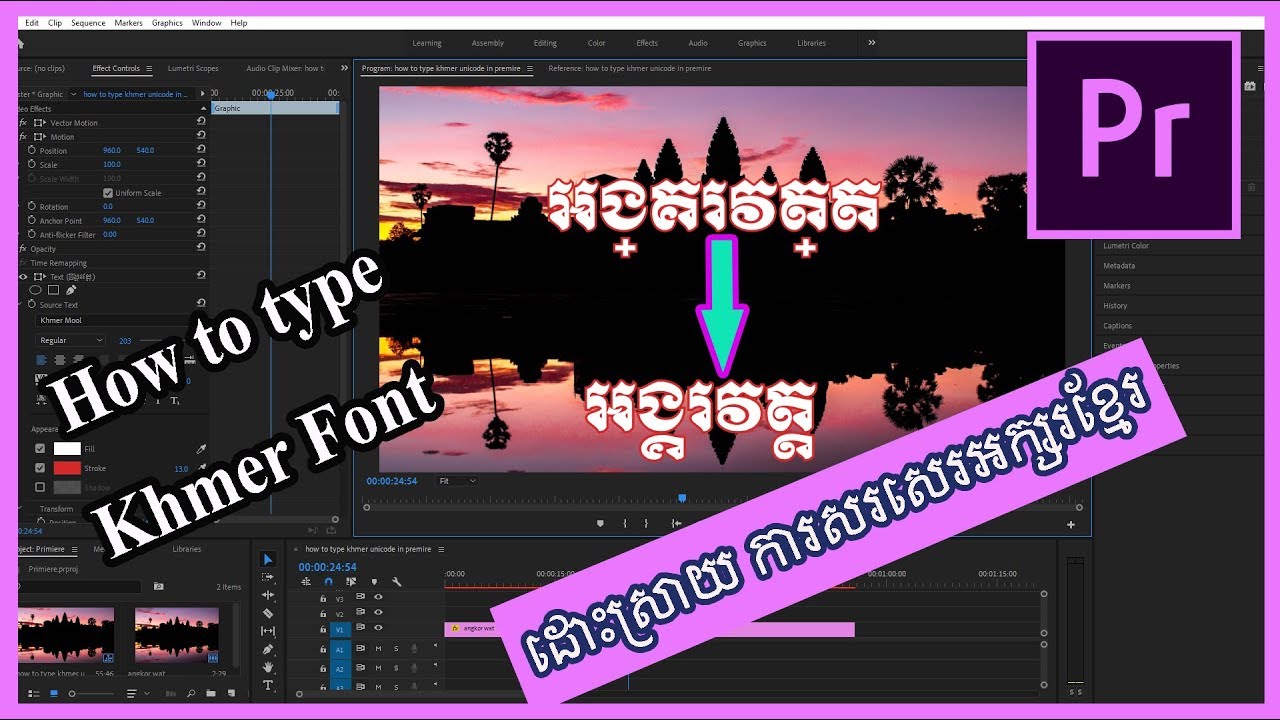Screen dimensions: 1280x720
Task: Open the Libraries tab in Project panel
Action: [x=186, y=549]
